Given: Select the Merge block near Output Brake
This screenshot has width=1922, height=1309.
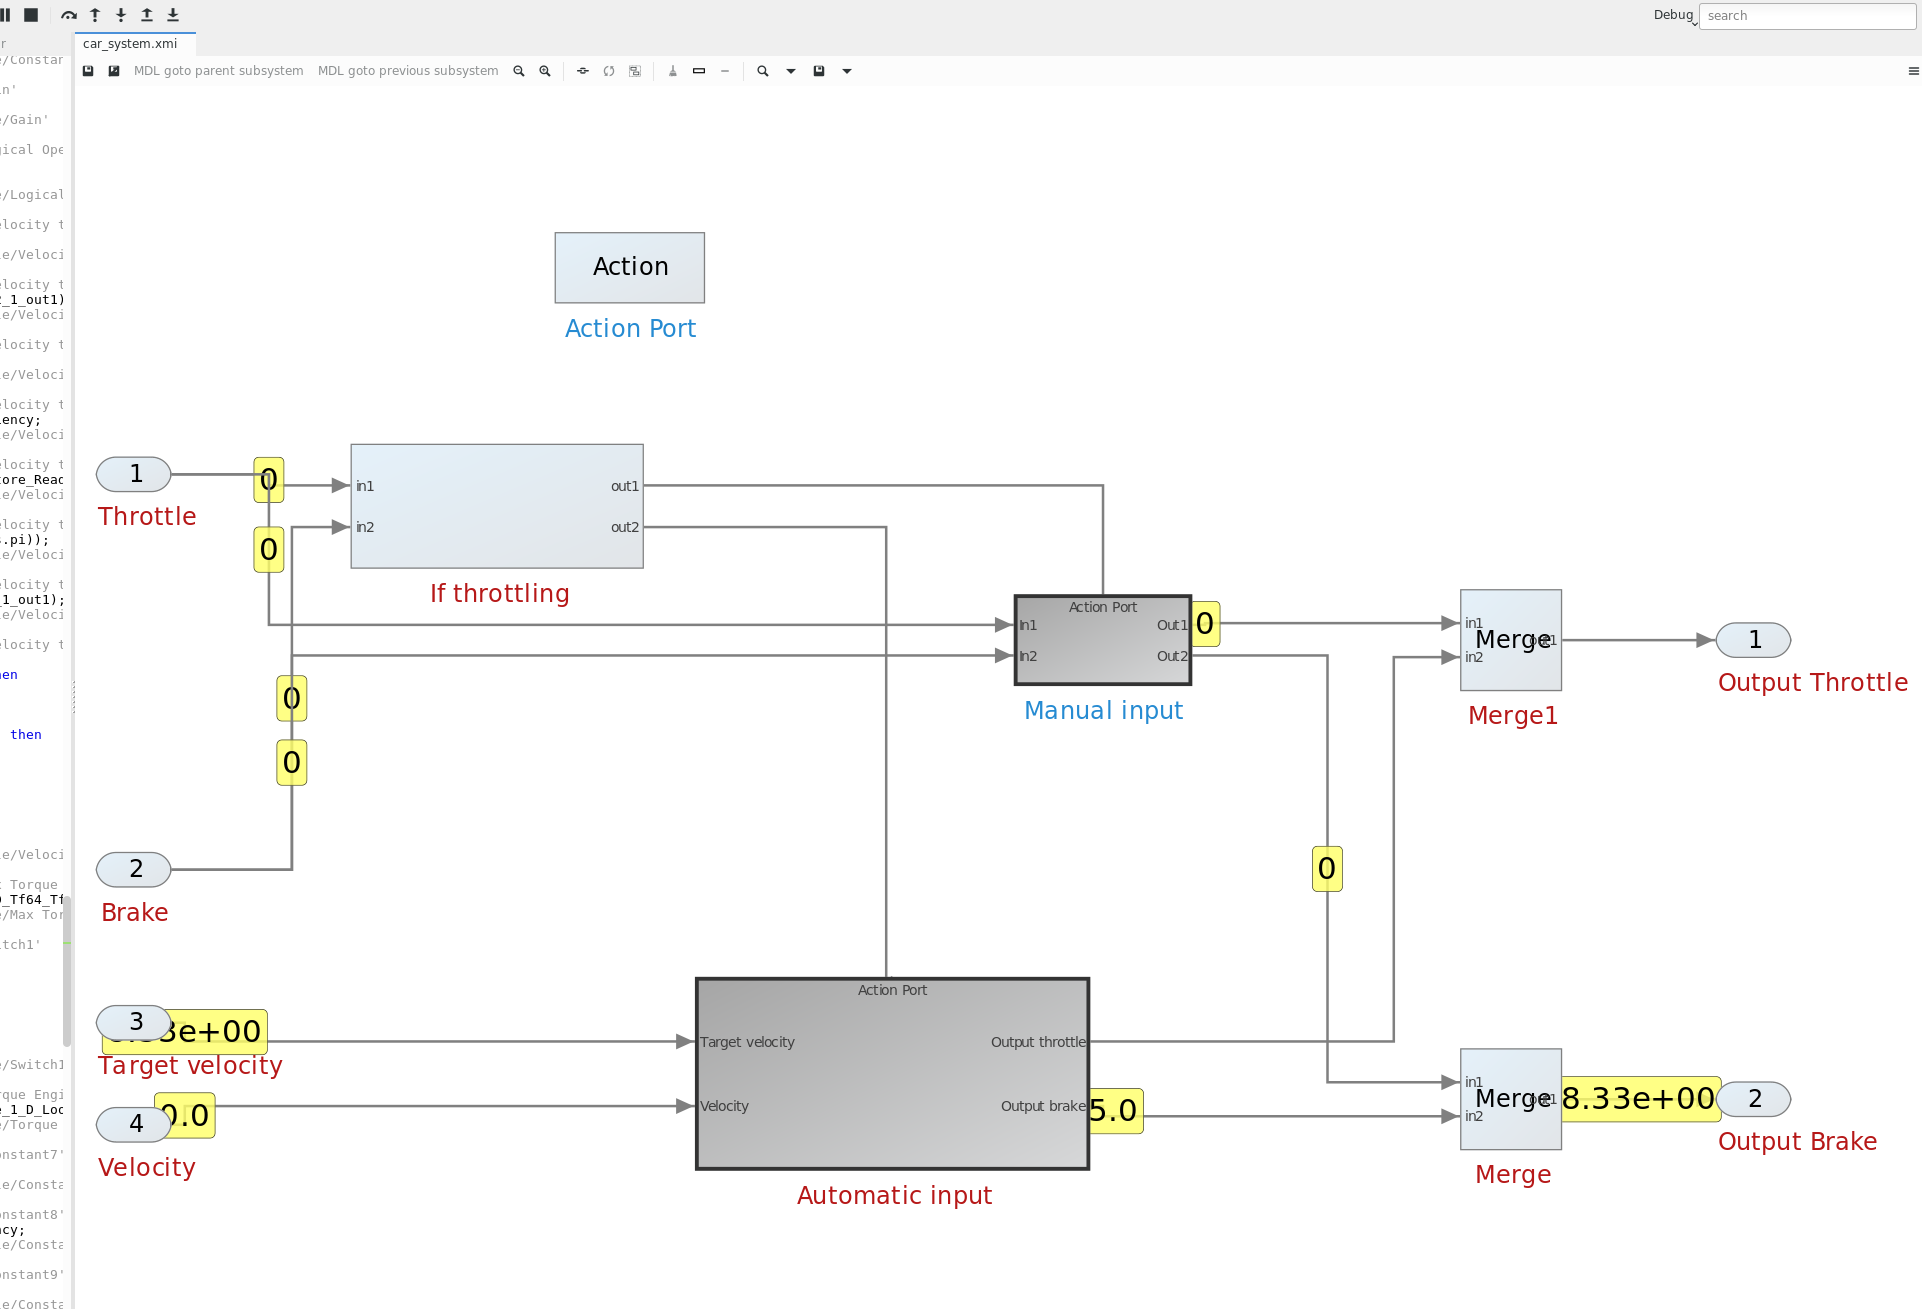Looking at the screenshot, I should [x=1511, y=1099].
